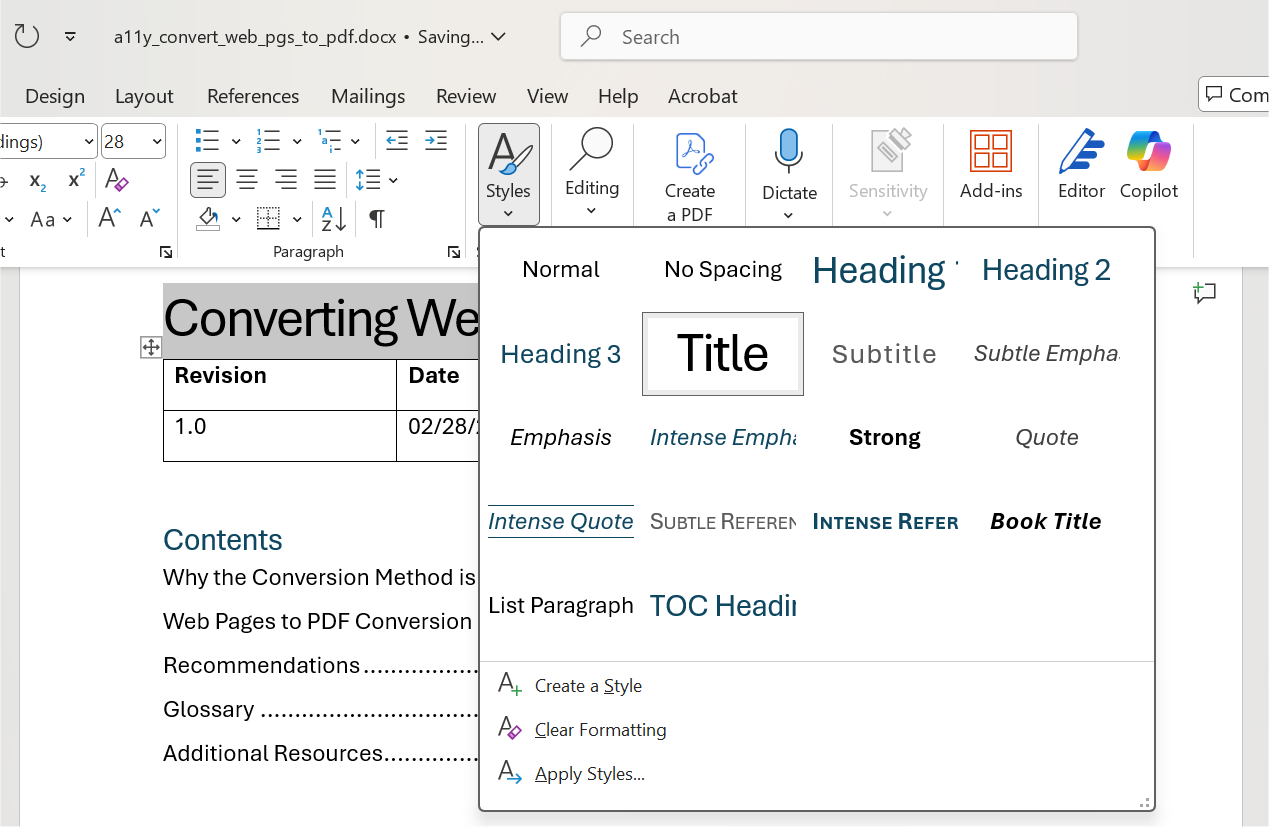Expand line spacing options dropdown
Screen dimensions: 1269x827
coord(394,181)
